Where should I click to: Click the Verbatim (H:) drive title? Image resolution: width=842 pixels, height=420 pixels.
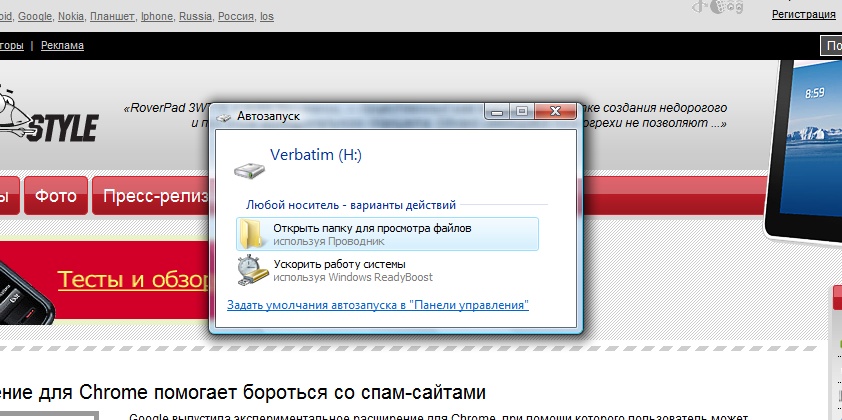(x=316, y=155)
